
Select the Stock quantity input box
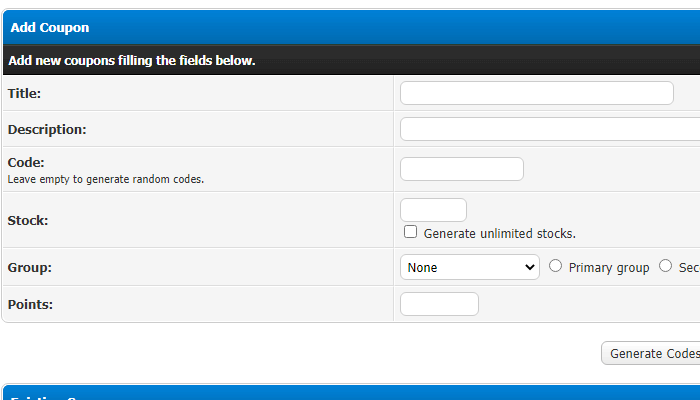(x=433, y=210)
